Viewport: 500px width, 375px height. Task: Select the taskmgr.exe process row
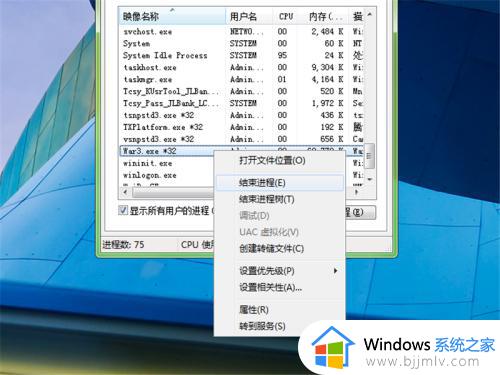(242, 79)
